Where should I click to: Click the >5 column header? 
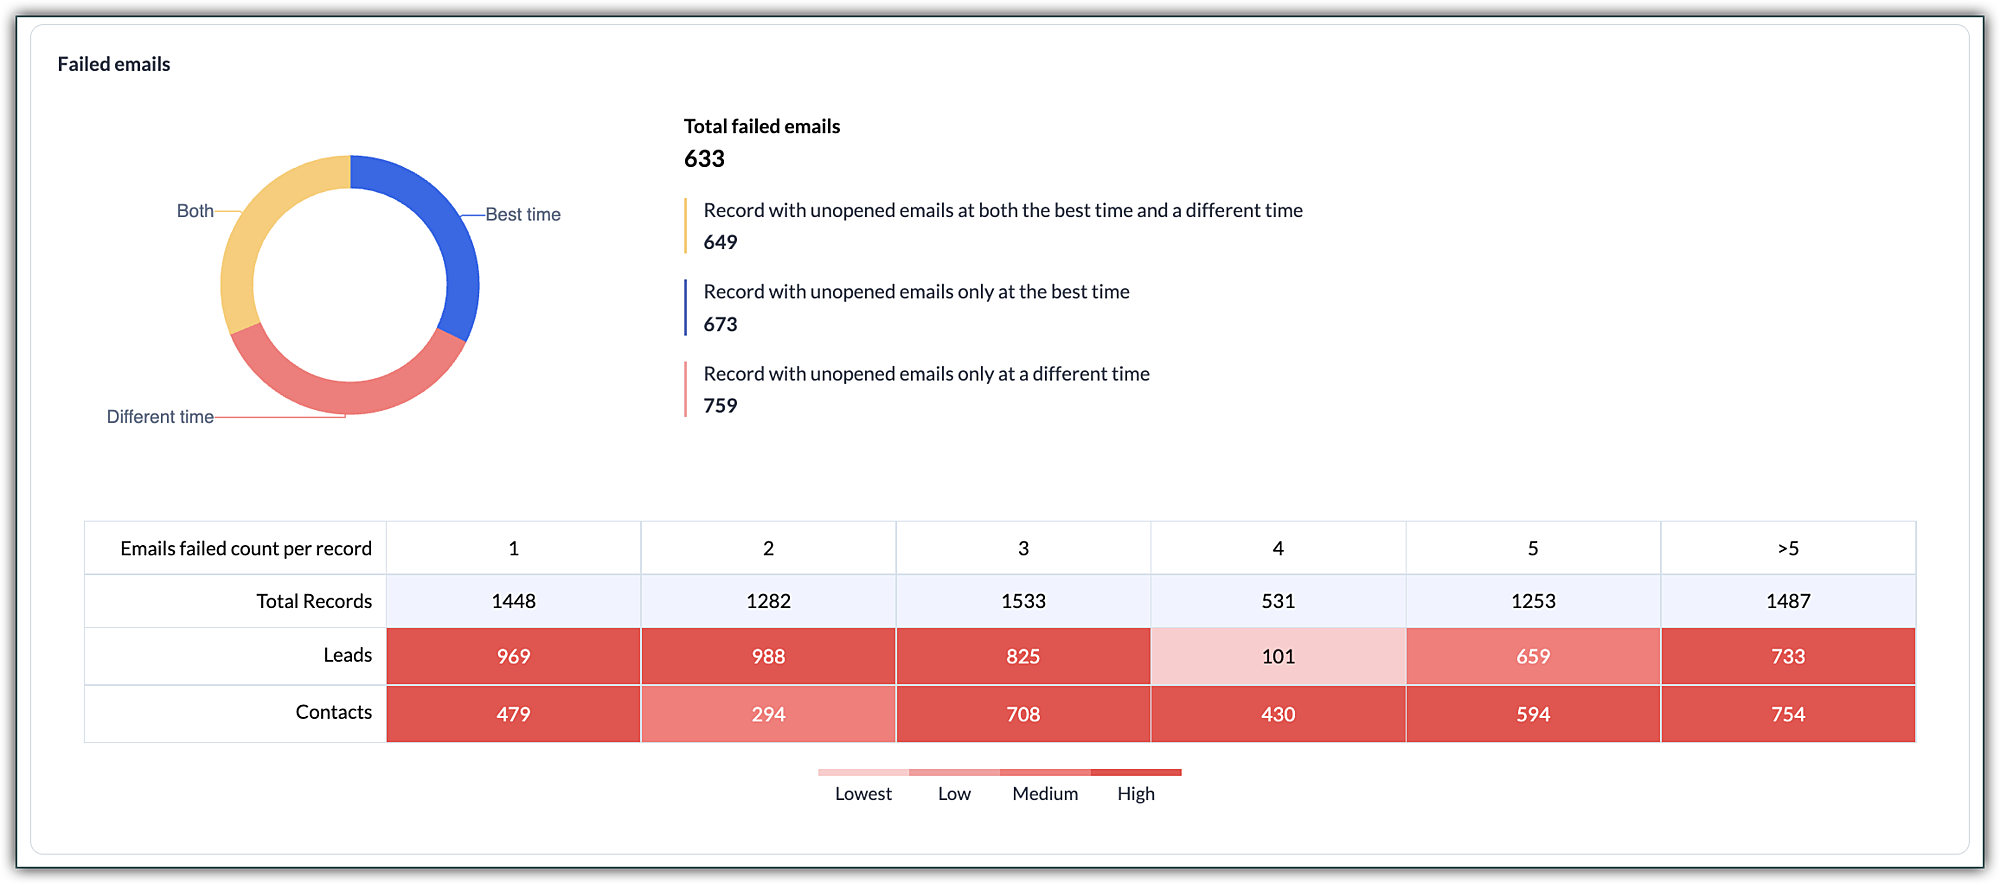coord(1788,548)
